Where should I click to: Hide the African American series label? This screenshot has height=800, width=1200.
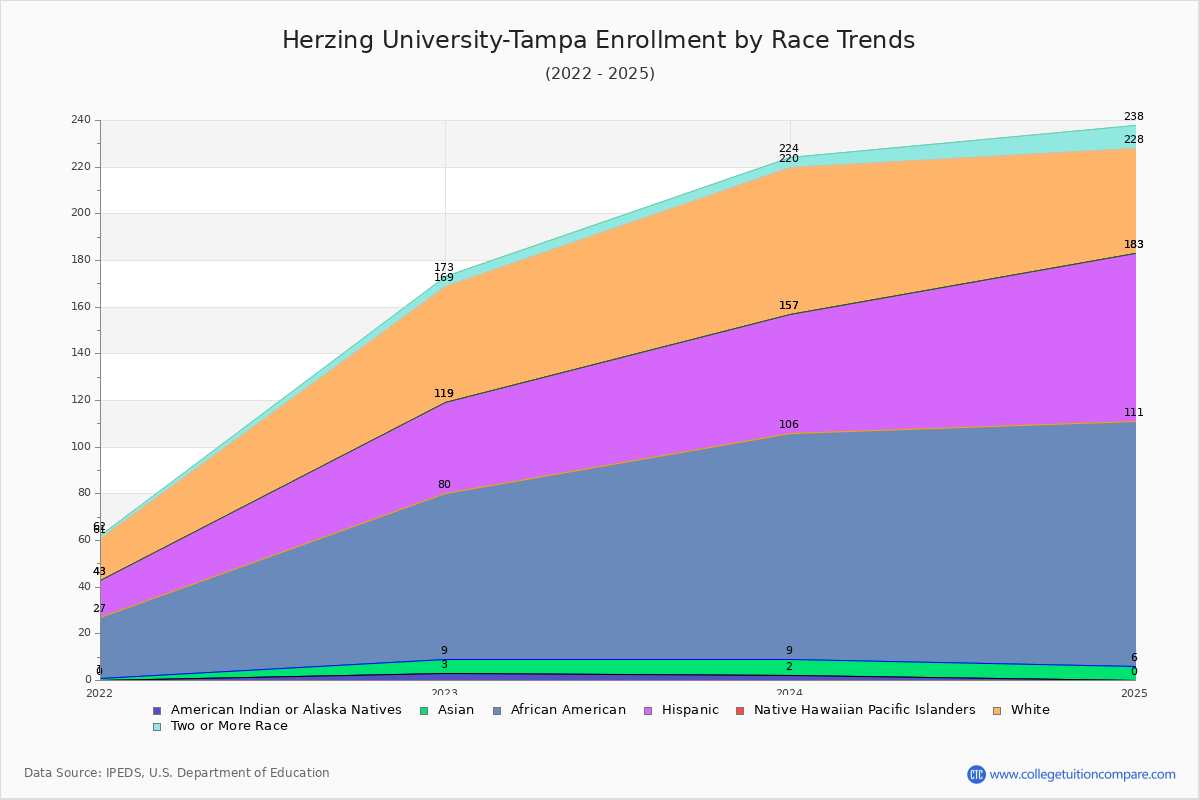pos(568,710)
